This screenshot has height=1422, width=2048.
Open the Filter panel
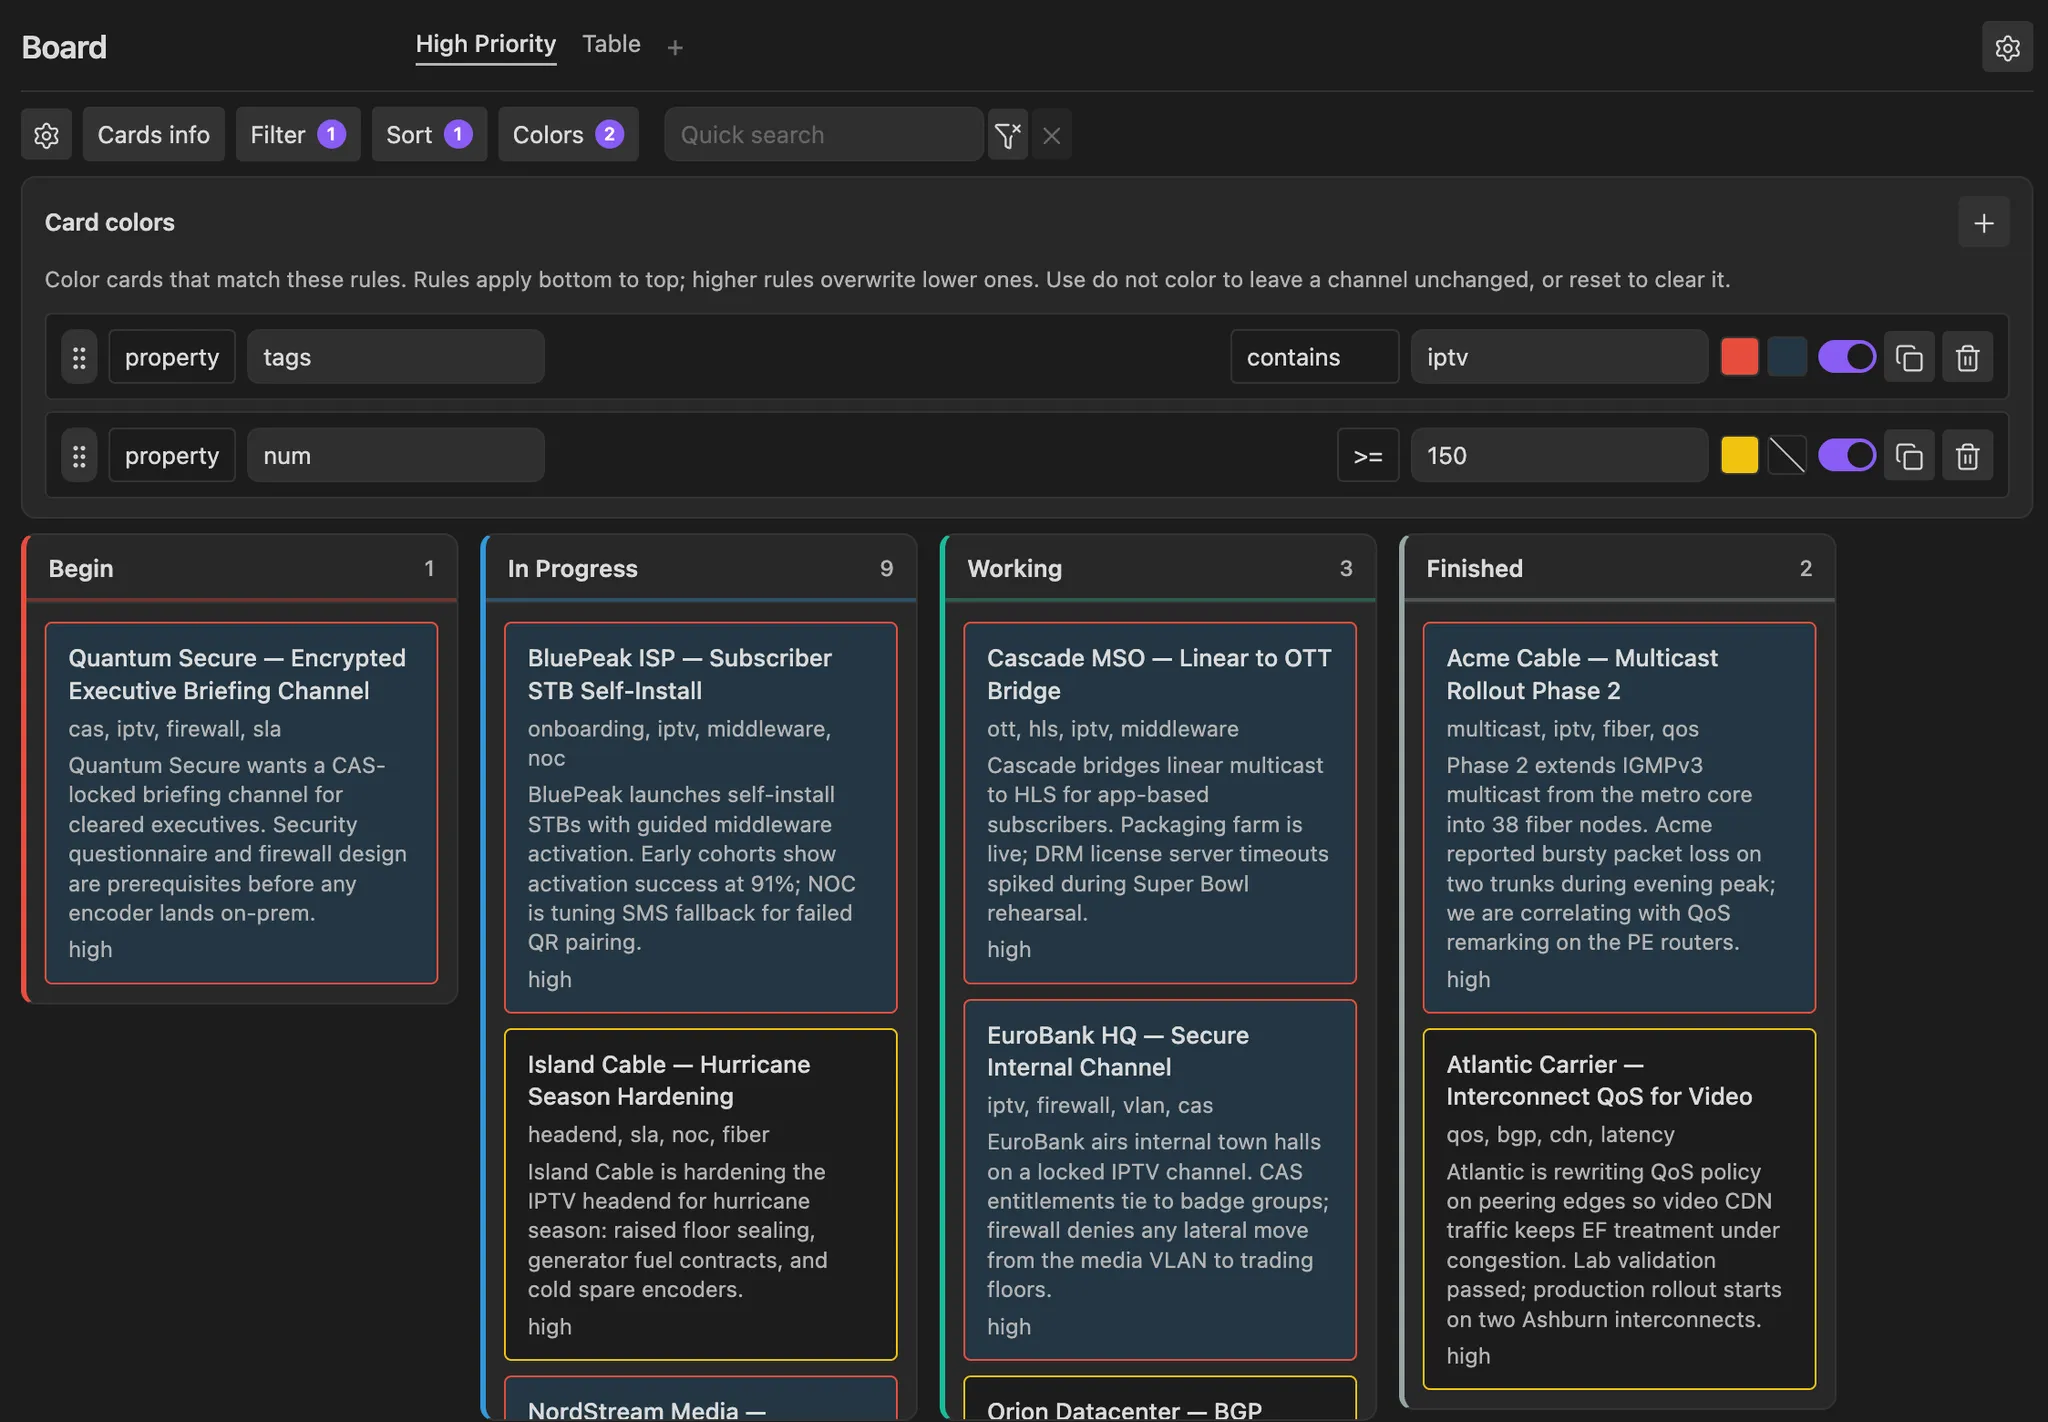point(298,135)
